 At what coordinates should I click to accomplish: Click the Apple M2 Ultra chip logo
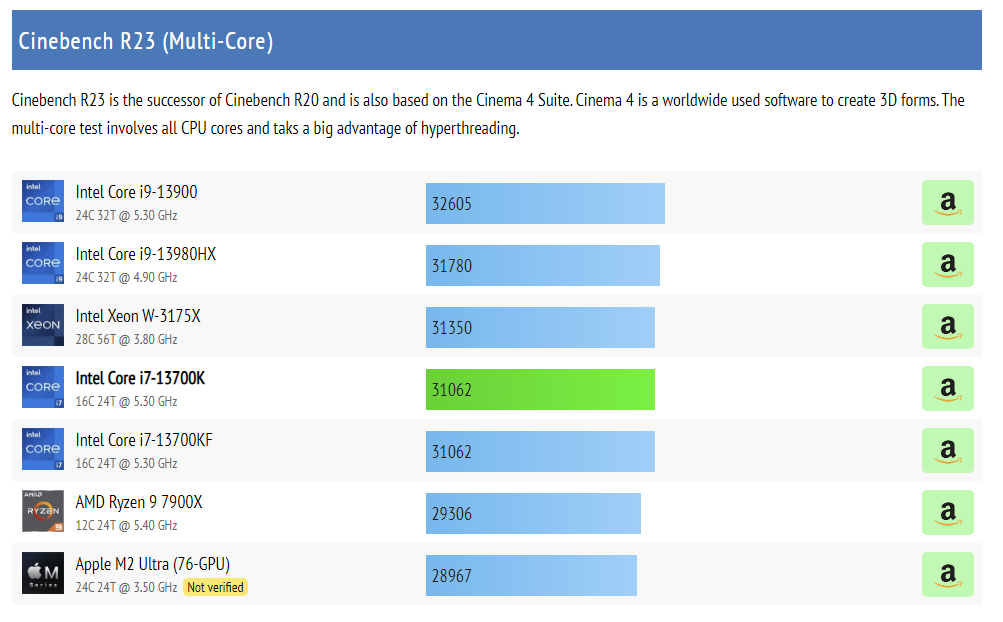pos(43,573)
